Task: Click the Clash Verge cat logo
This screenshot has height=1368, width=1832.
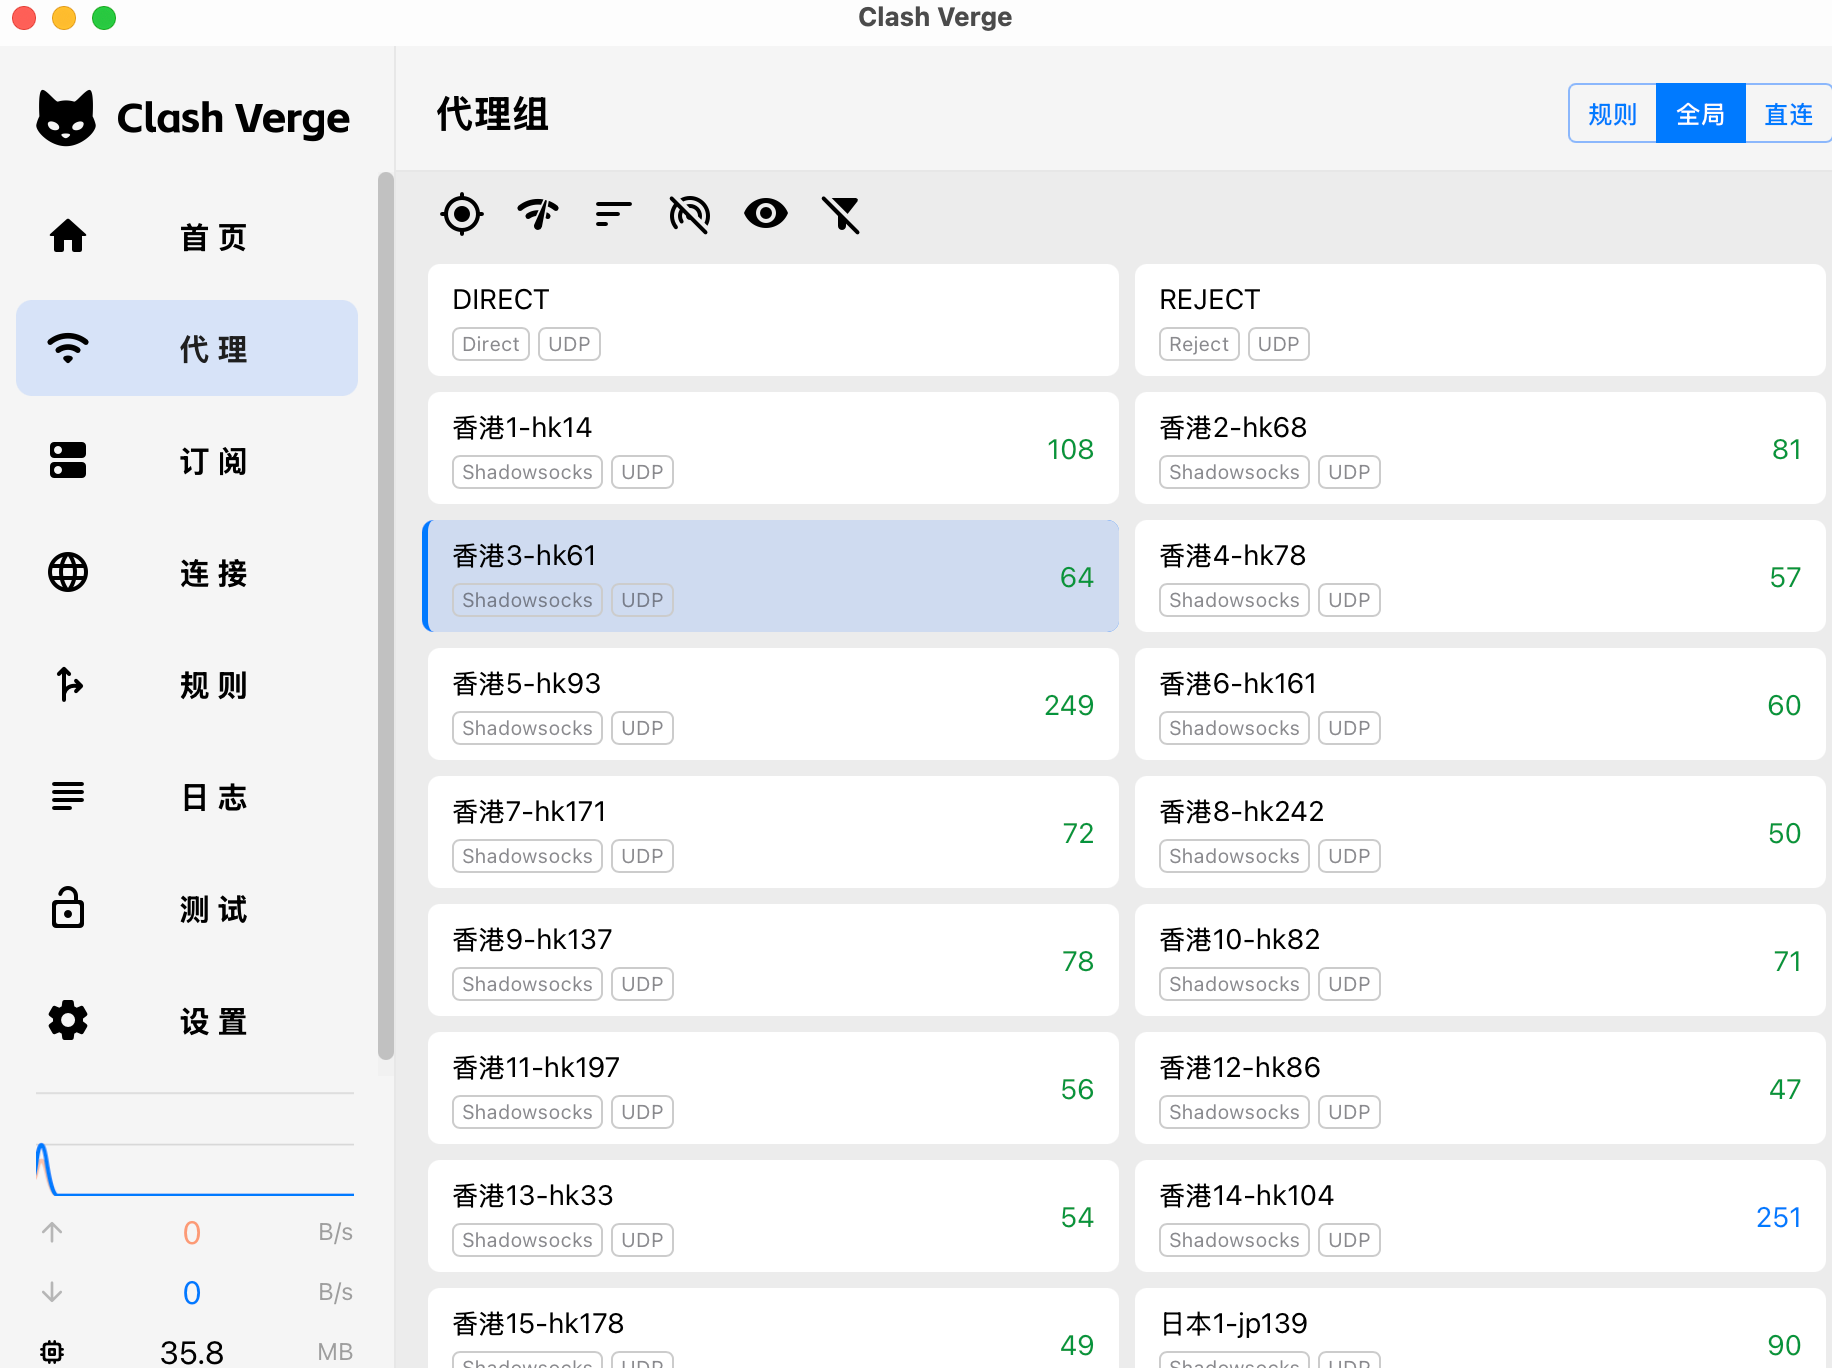Action: pyautogui.click(x=66, y=118)
